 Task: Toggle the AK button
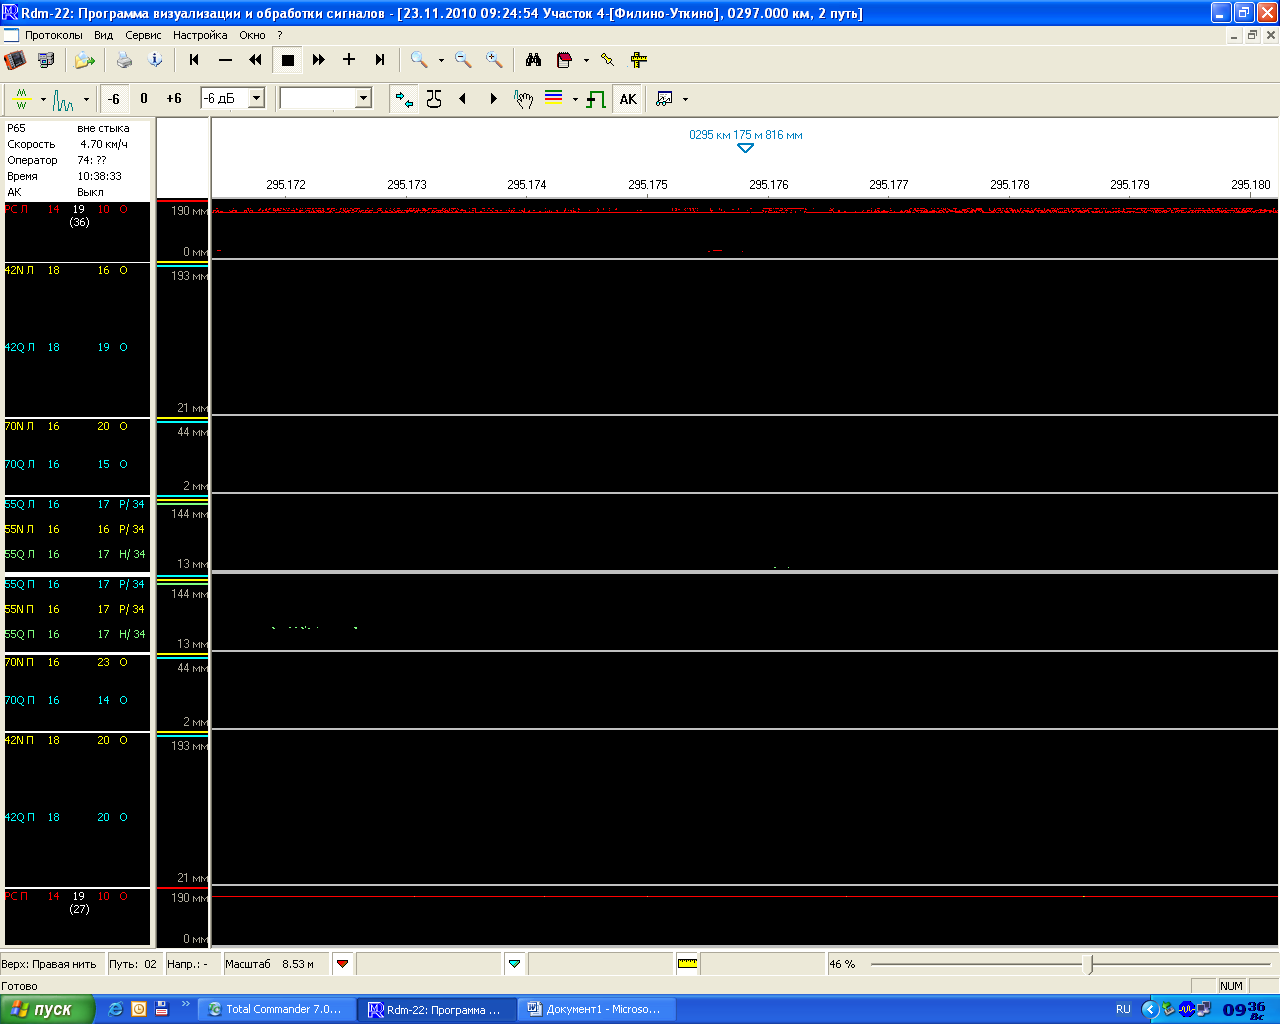click(628, 99)
